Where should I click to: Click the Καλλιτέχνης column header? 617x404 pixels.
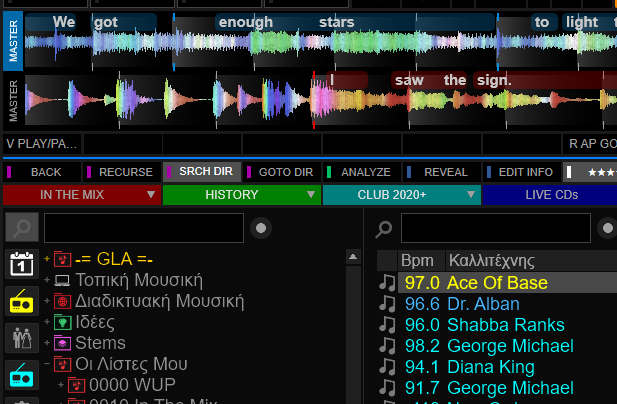(491, 260)
